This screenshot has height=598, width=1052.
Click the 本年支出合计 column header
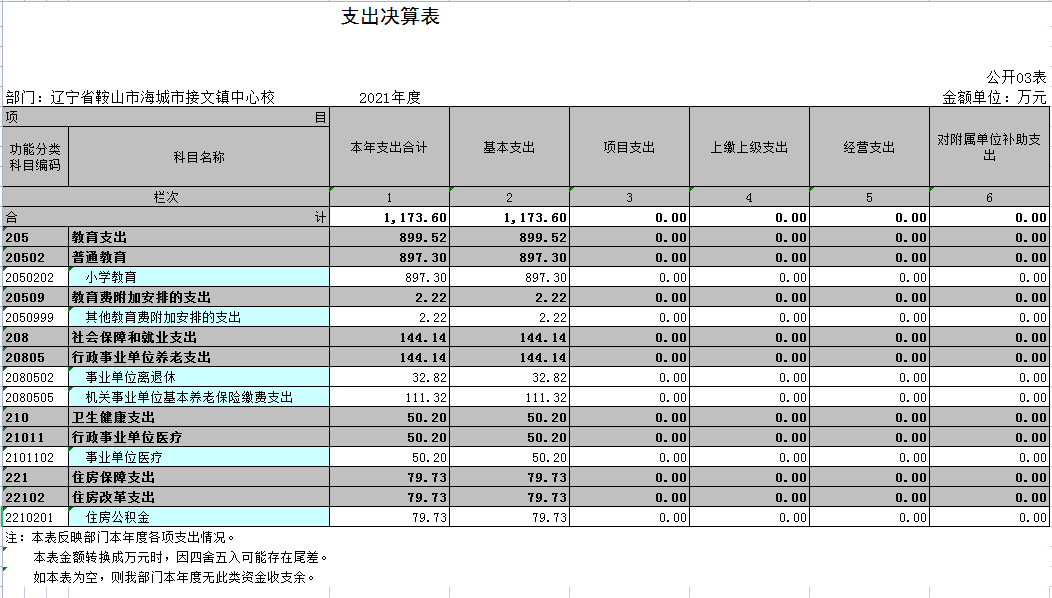tap(389, 147)
